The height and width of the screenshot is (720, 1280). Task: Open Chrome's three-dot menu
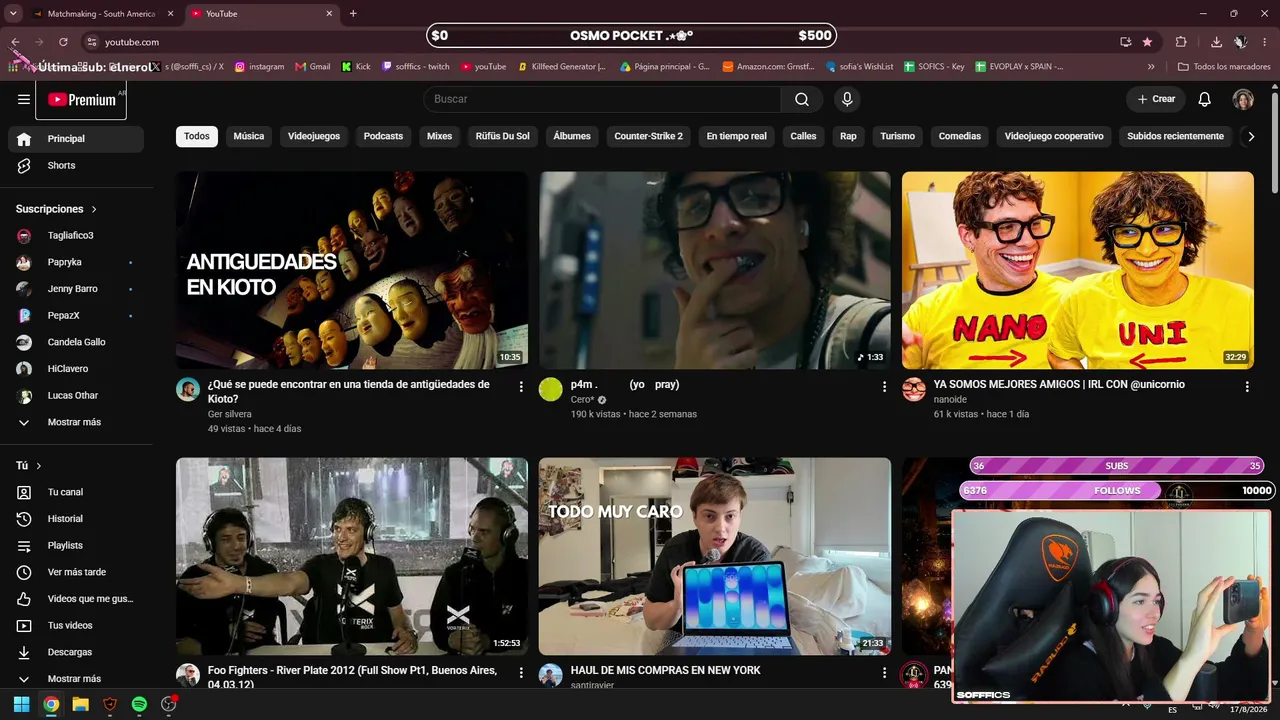(x=1265, y=42)
